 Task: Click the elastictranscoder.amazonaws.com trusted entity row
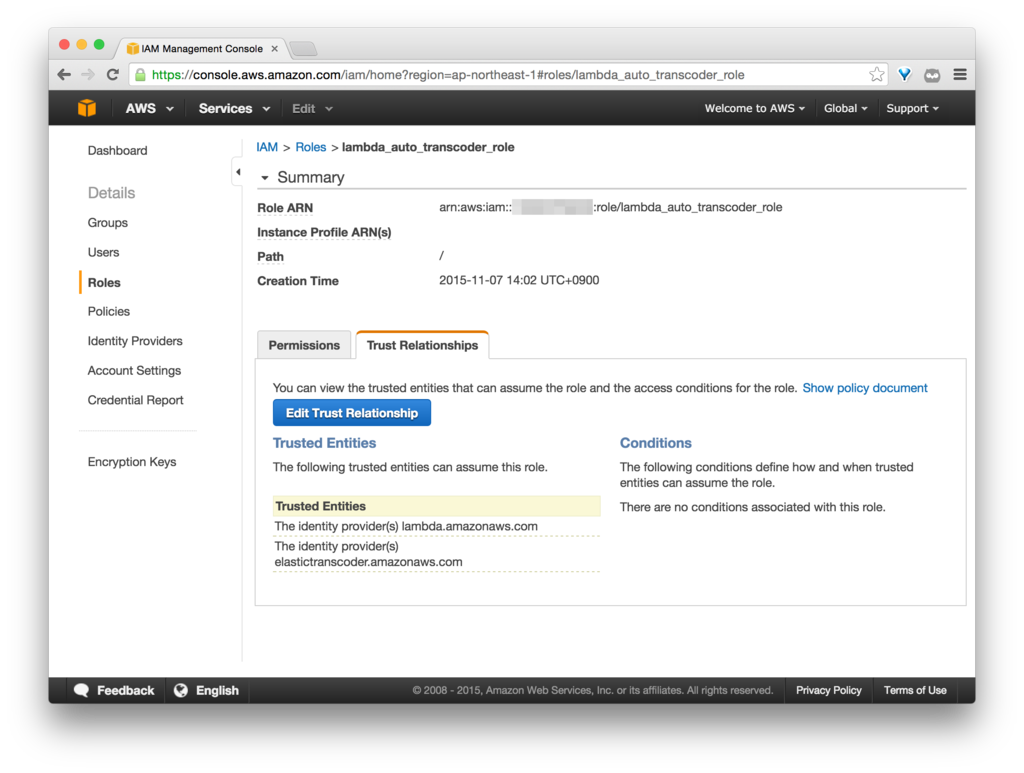tap(436, 554)
